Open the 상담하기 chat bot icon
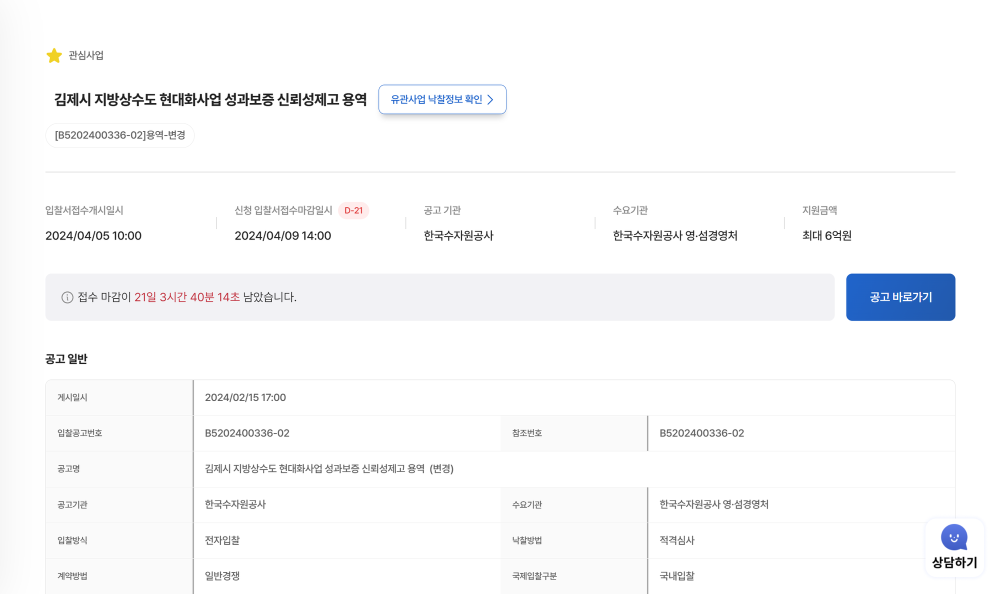Image resolution: width=1000 pixels, height=594 pixels. point(954,538)
